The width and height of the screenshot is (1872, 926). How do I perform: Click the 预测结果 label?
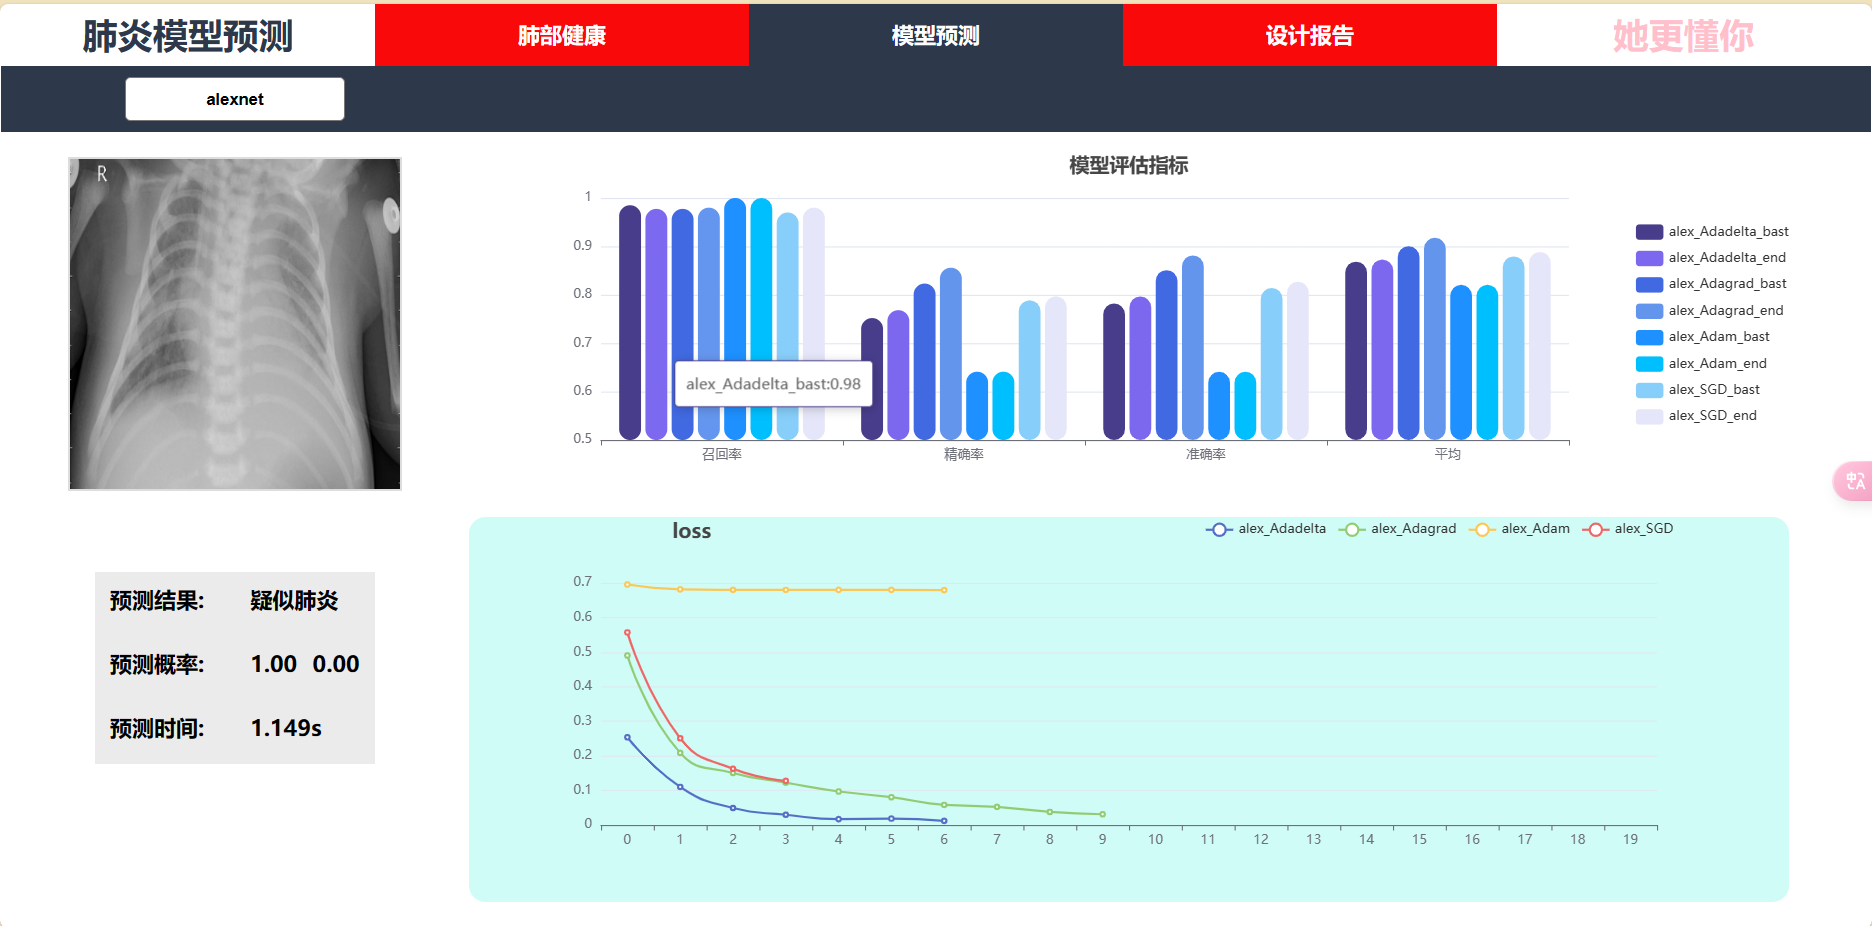[x=157, y=601]
